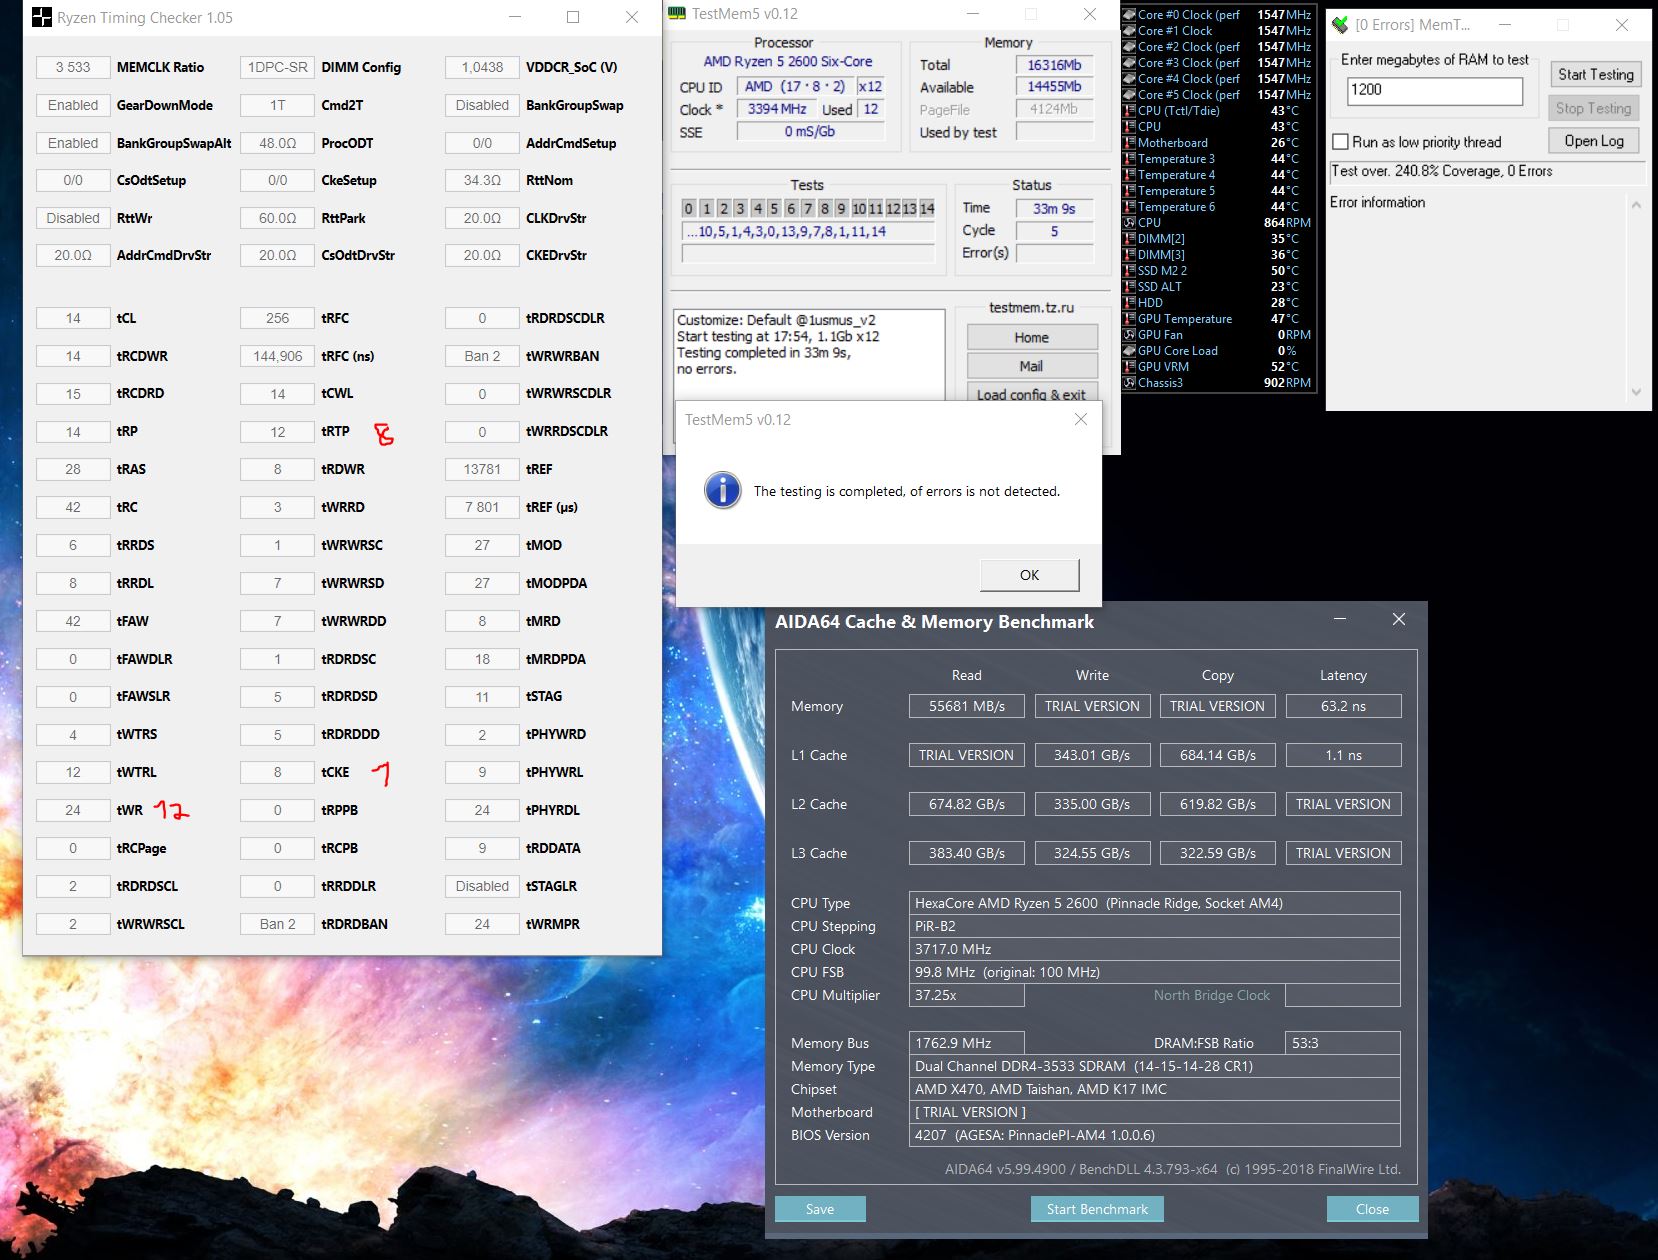
Task: Save the AIDA64 benchmark results
Action: coord(820,1209)
